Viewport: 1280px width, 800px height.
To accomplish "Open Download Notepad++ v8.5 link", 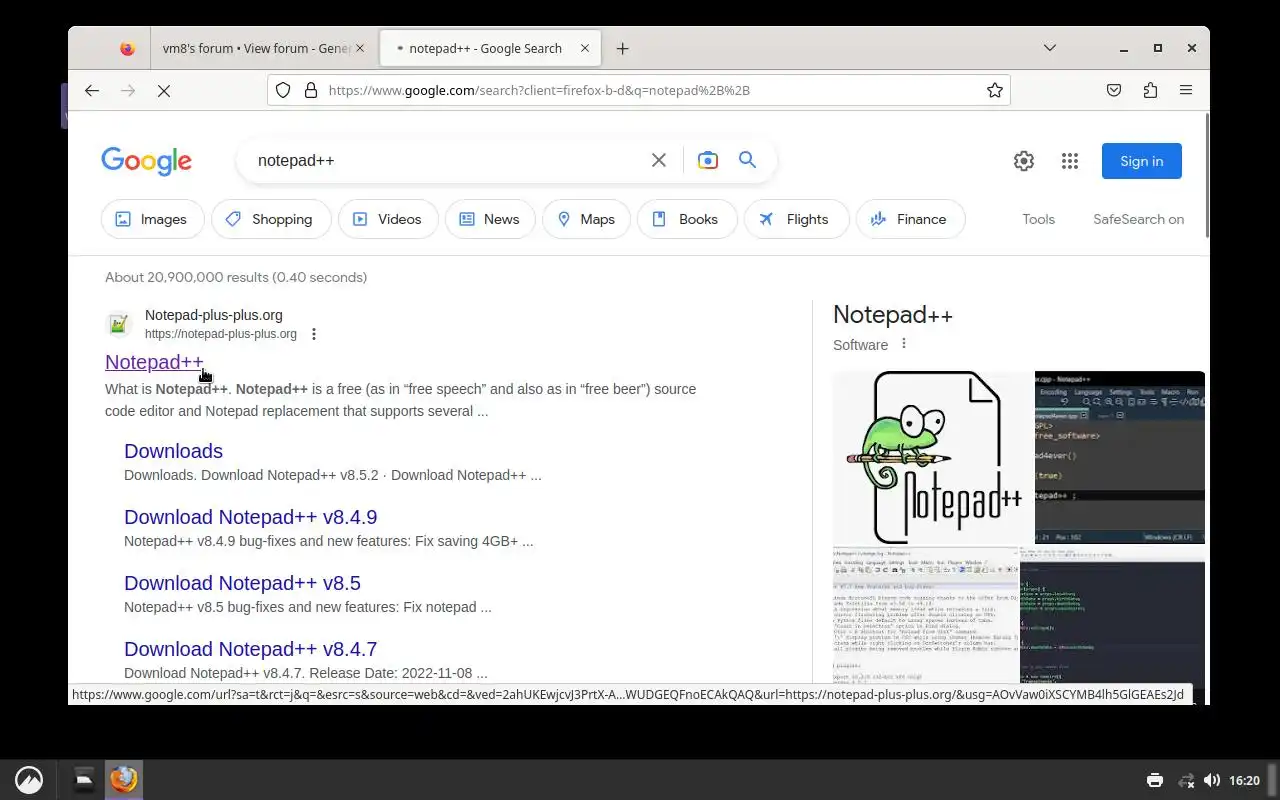I will coord(242,583).
